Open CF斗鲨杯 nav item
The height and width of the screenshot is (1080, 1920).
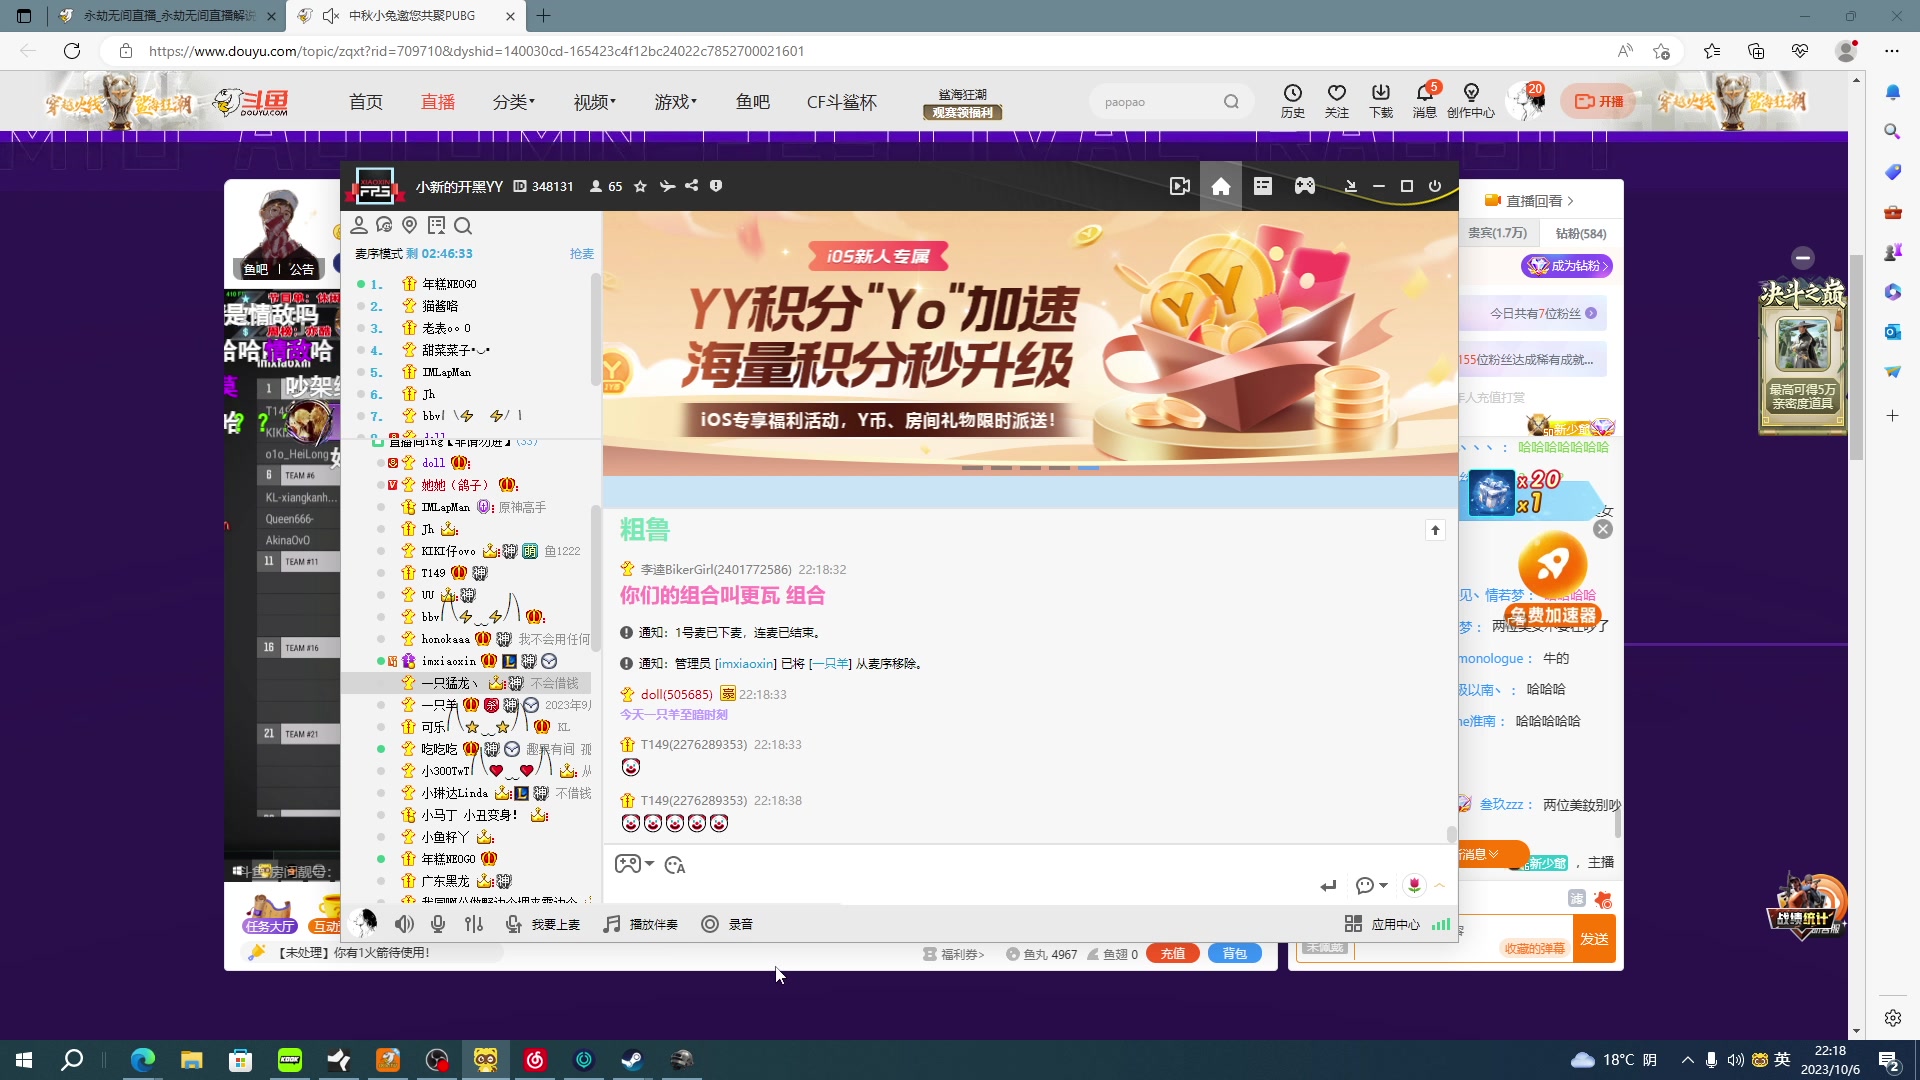[x=842, y=102]
